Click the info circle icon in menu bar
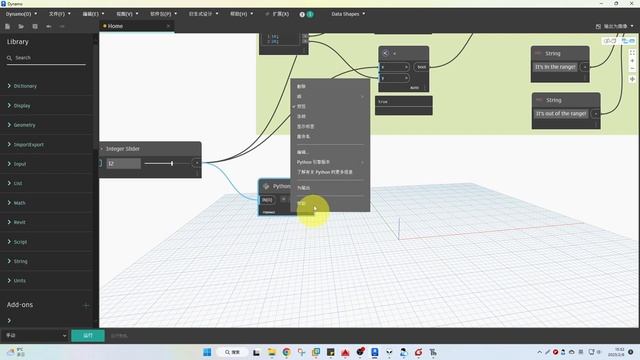640x360 pixels. click(x=302, y=14)
